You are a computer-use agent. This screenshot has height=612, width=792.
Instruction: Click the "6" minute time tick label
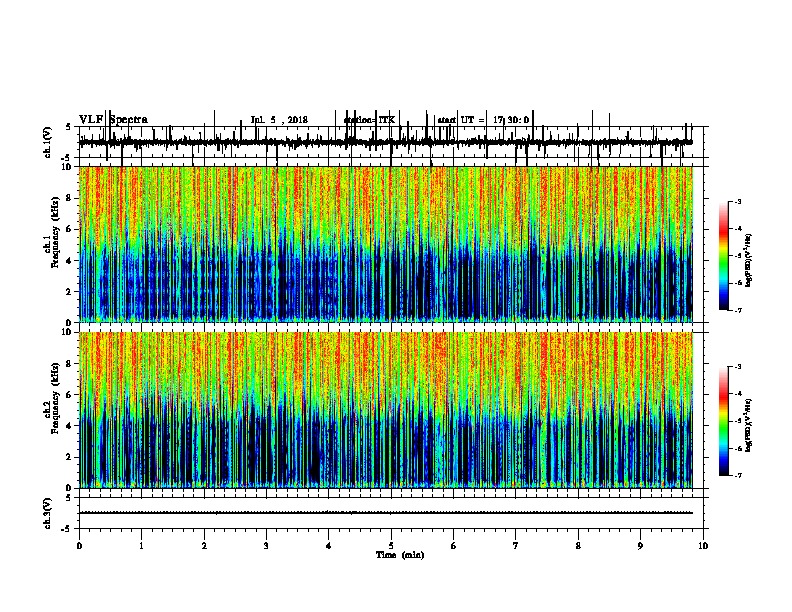(454, 546)
